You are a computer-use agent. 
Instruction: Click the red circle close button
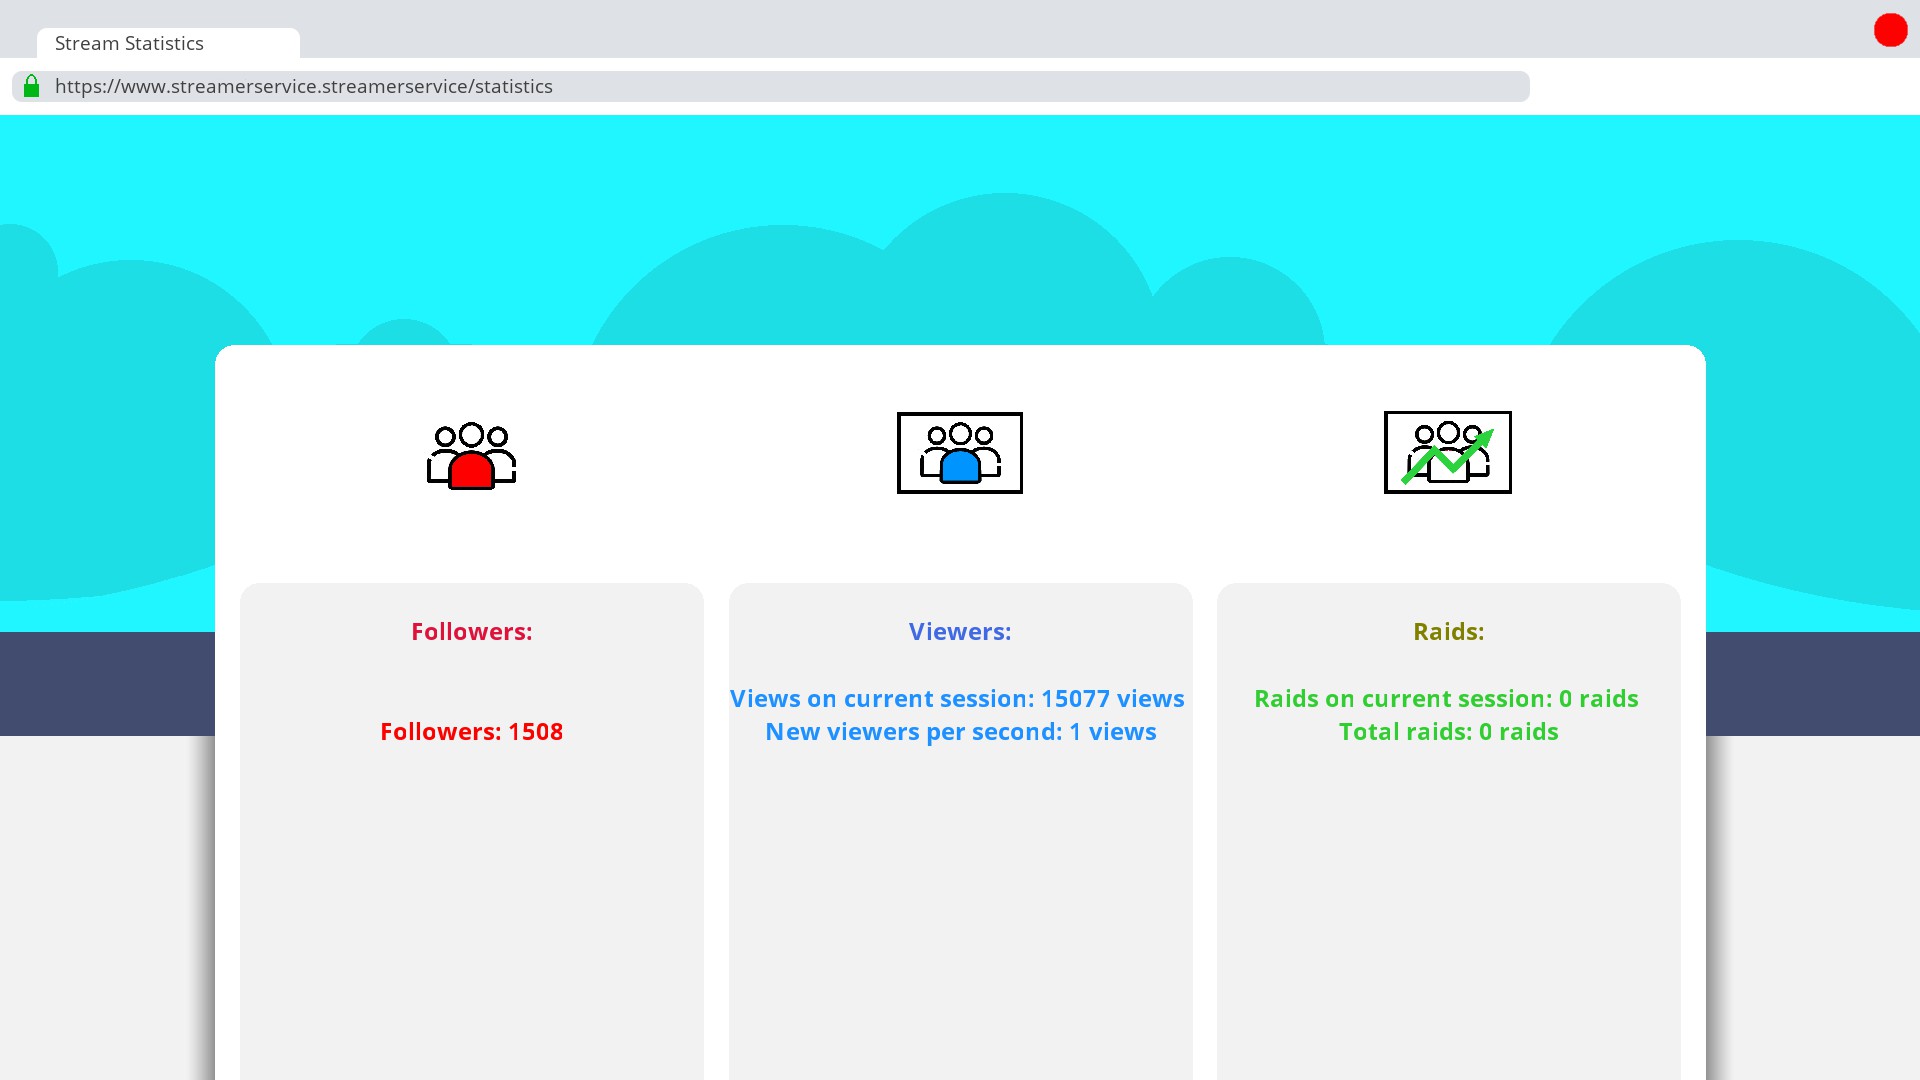pos(1890,30)
